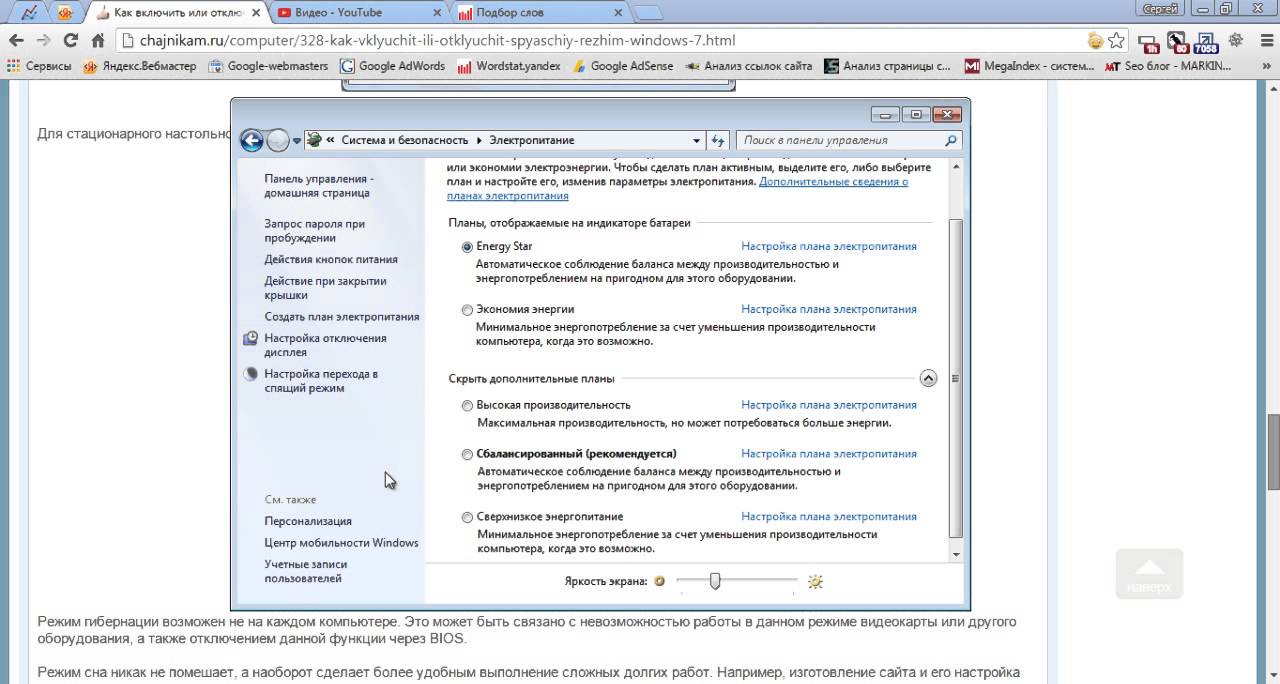Click Система и безопасность breadcrumb
Viewport: 1280px width, 684px height.
tap(405, 140)
